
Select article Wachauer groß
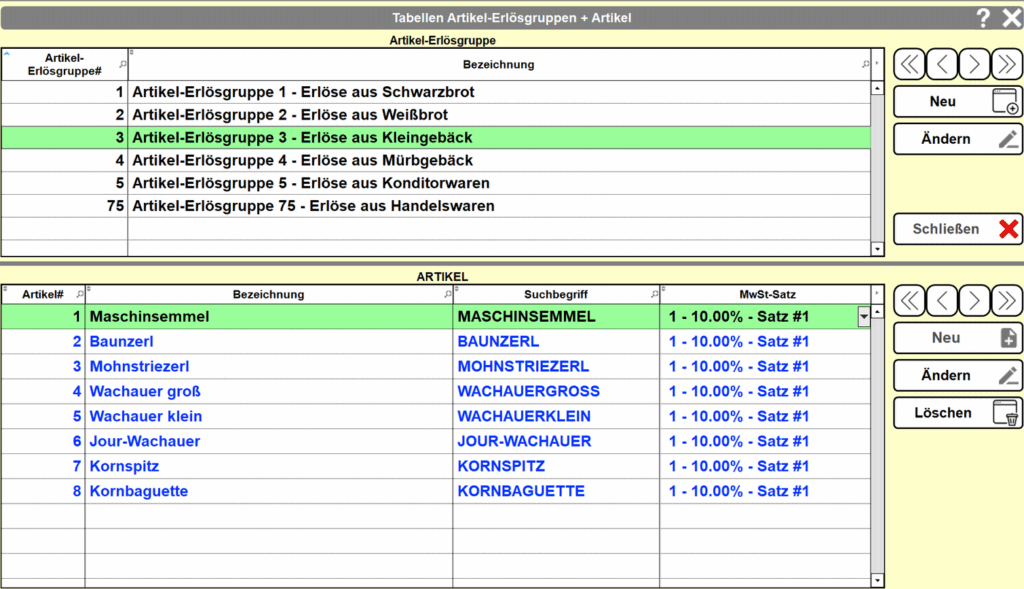point(268,391)
